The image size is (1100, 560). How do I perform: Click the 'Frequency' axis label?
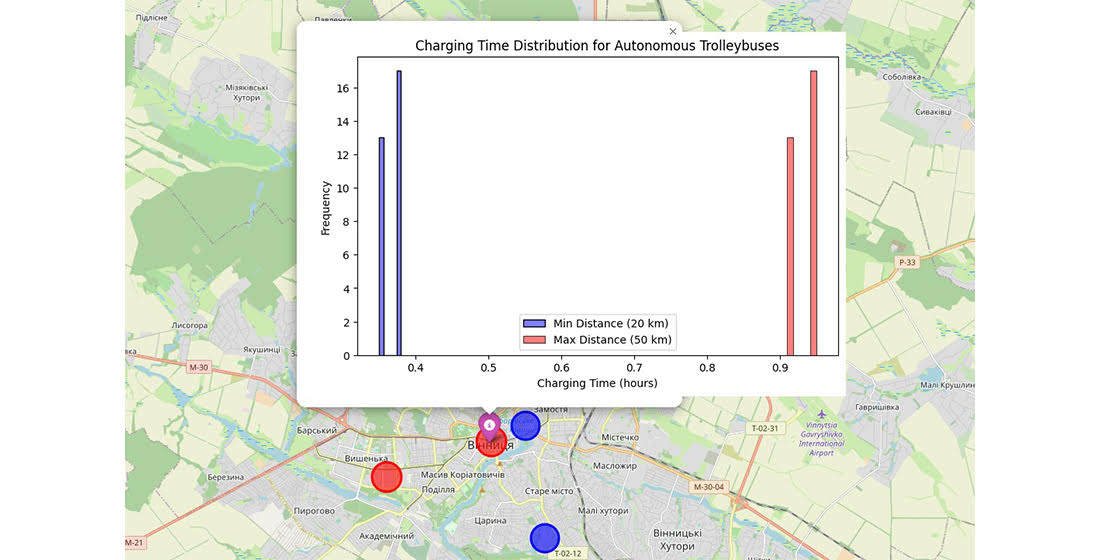pyautogui.click(x=326, y=208)
